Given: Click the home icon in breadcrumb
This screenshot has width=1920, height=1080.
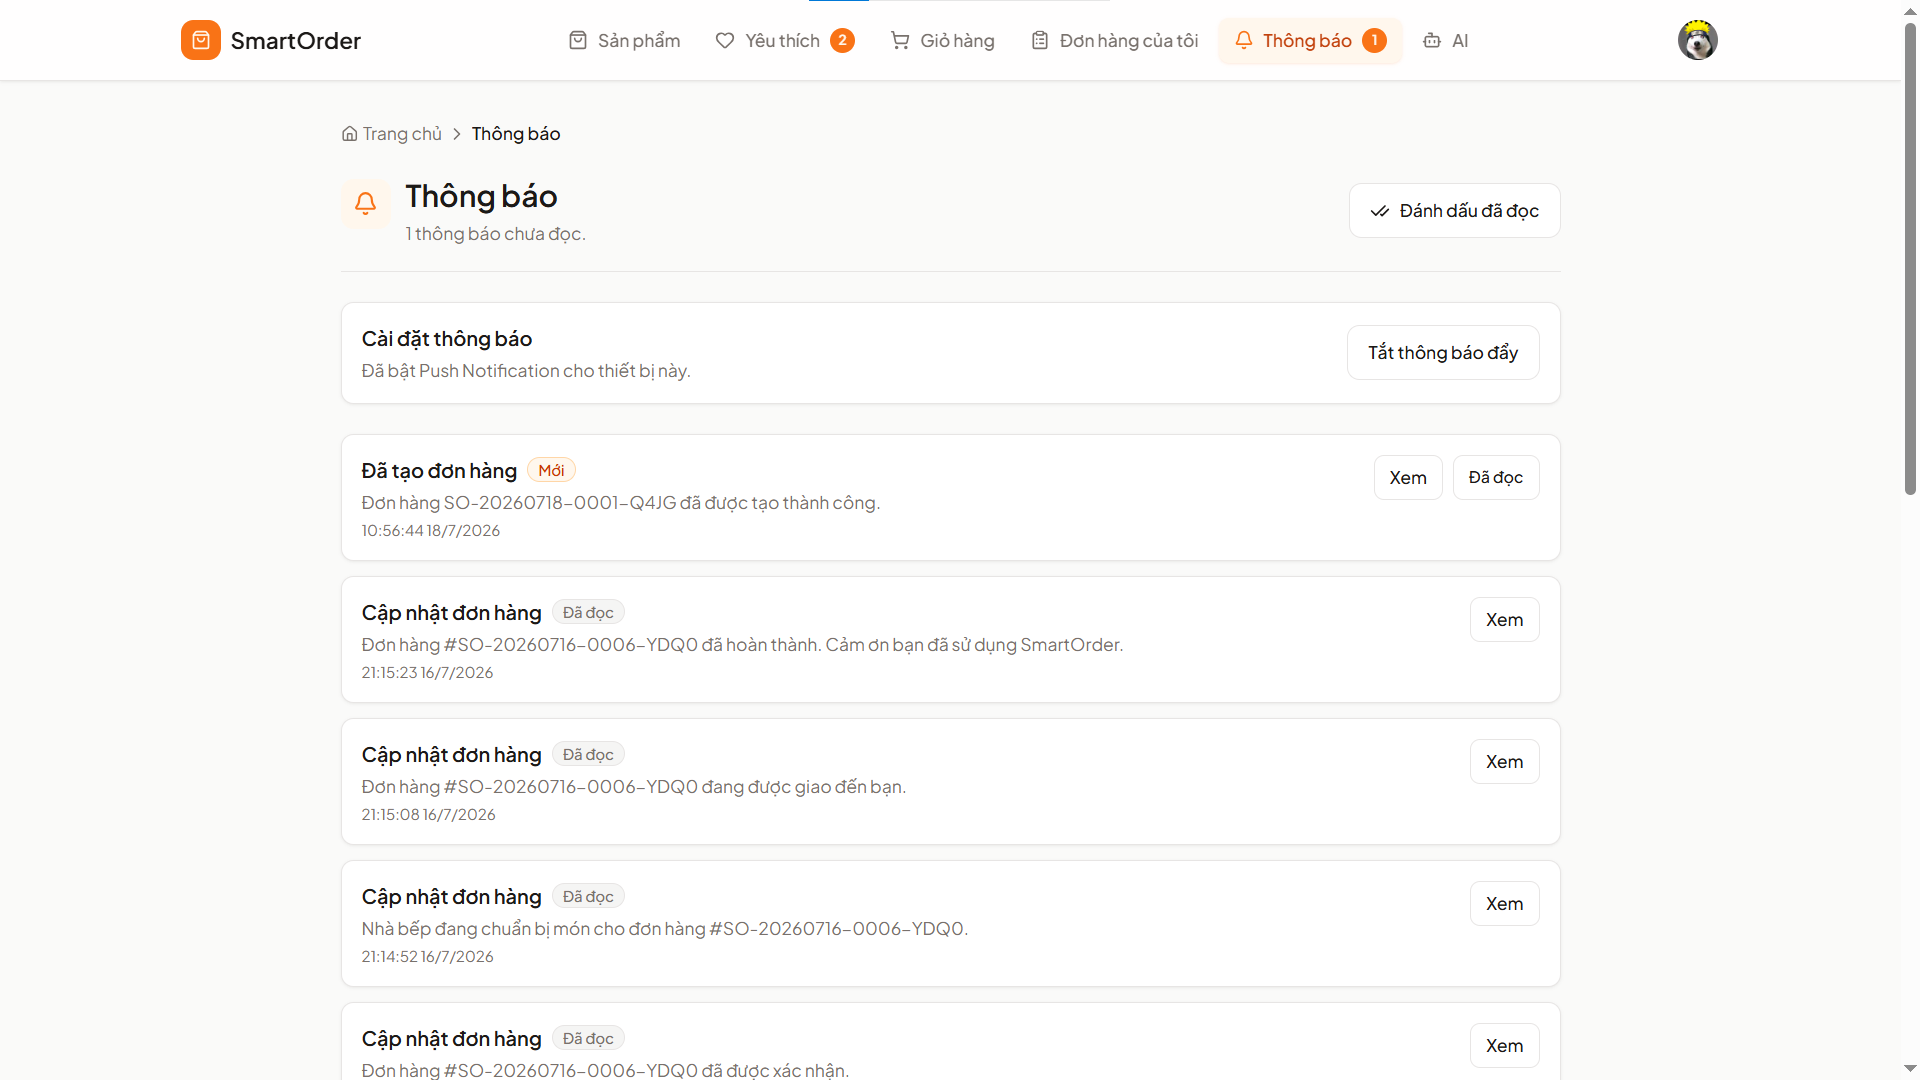Looking at the screenshot, I should pos(349,134).
